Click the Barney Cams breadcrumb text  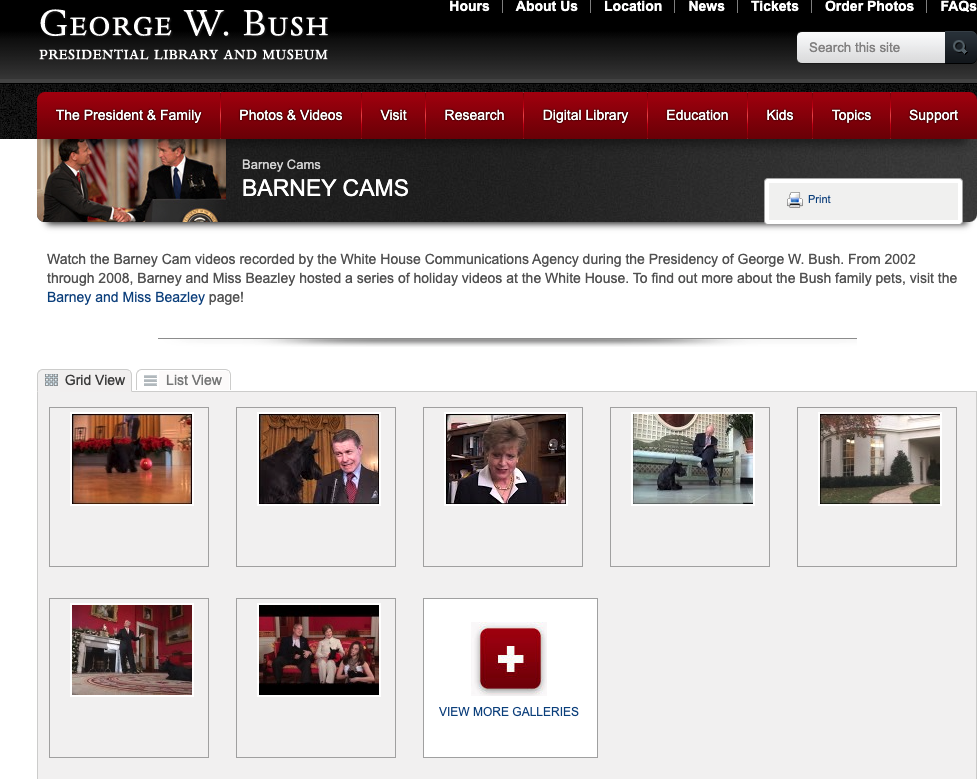[x=281, y=165]
